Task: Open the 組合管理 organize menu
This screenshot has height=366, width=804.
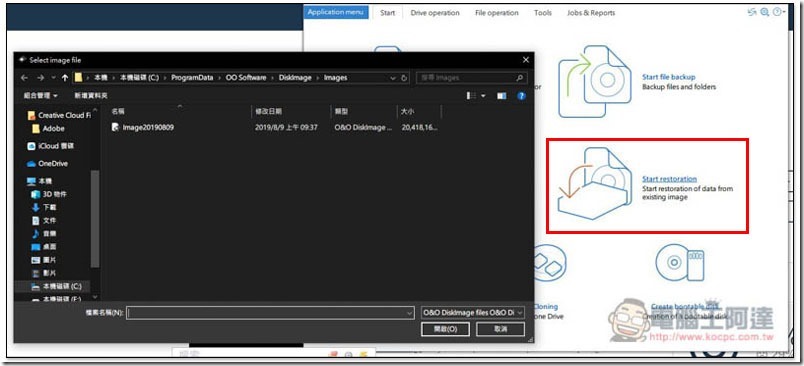Action: pyautogui.click(x=41, y=96)
